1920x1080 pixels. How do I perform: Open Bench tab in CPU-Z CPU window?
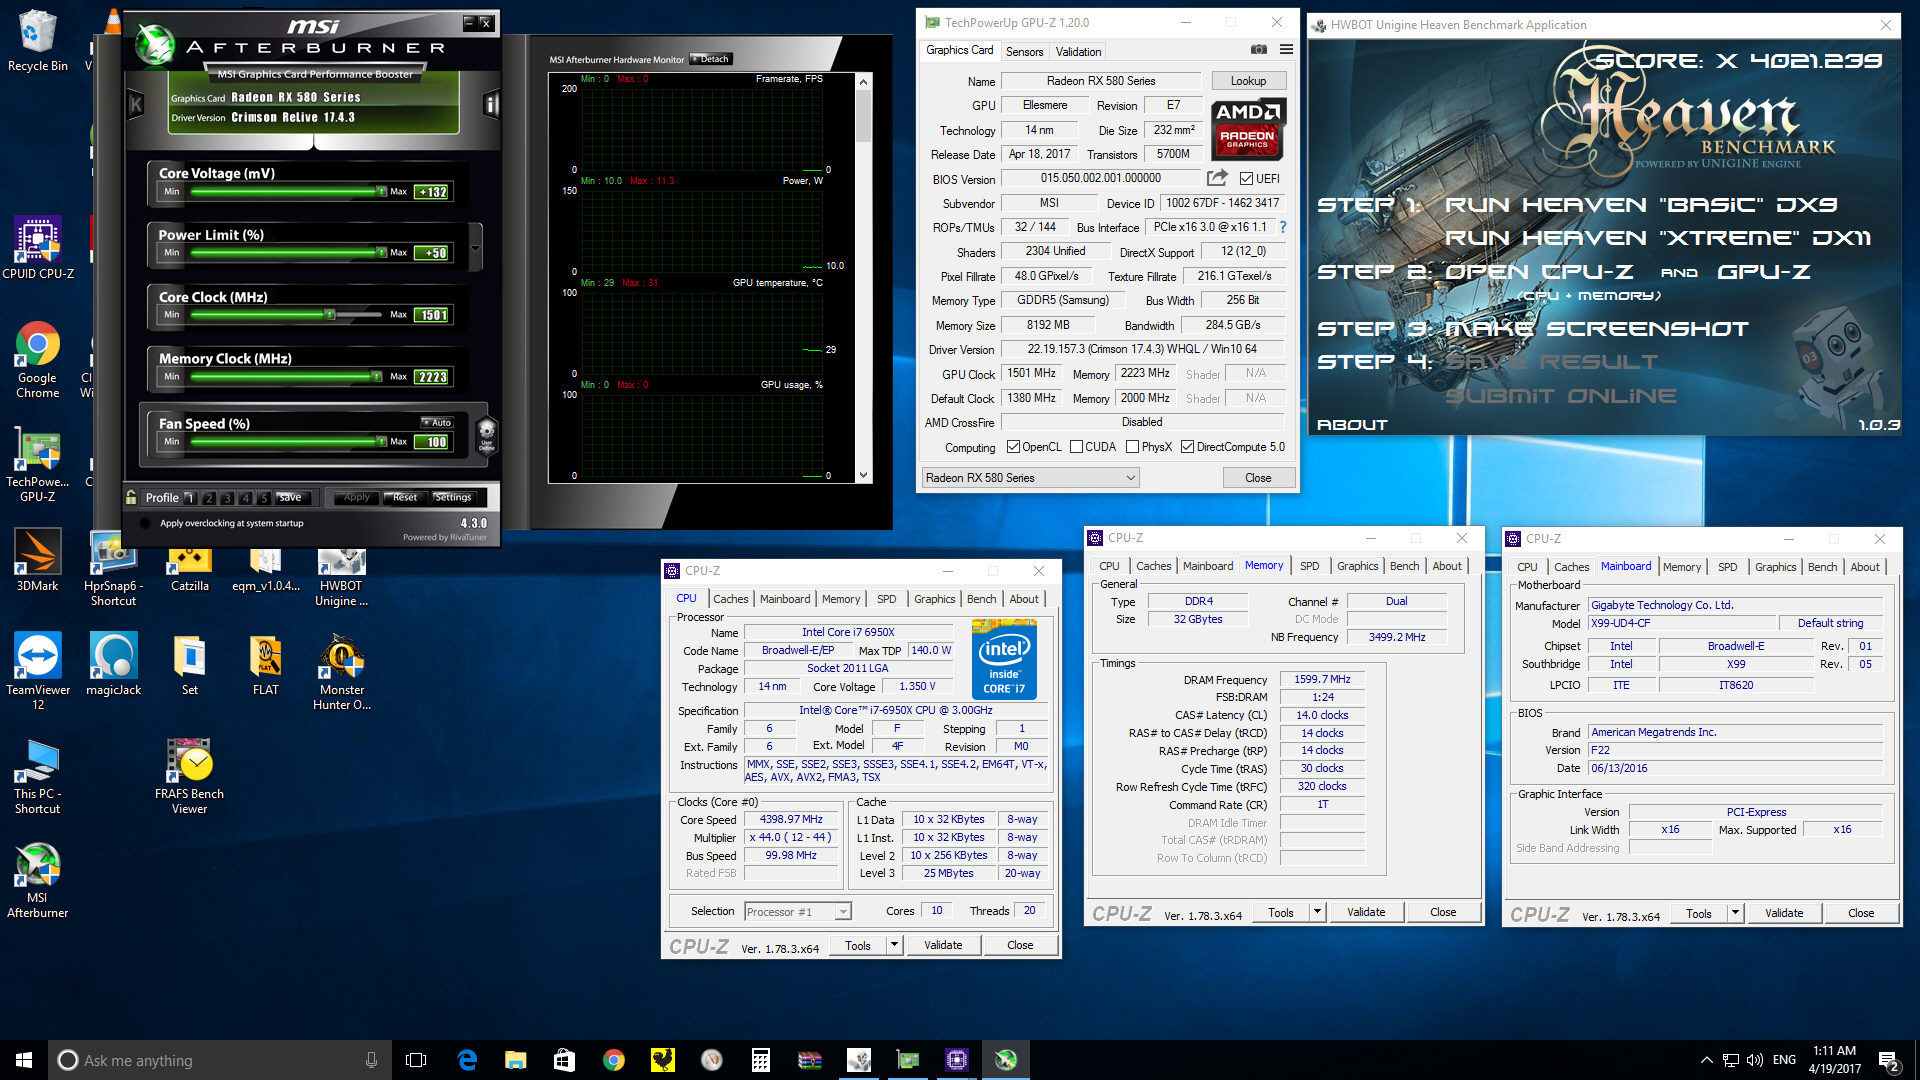click(981, 599)
